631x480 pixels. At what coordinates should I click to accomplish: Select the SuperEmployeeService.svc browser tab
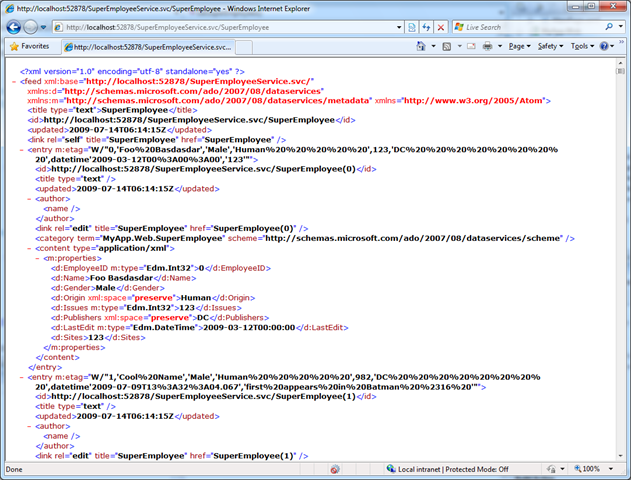144,46
